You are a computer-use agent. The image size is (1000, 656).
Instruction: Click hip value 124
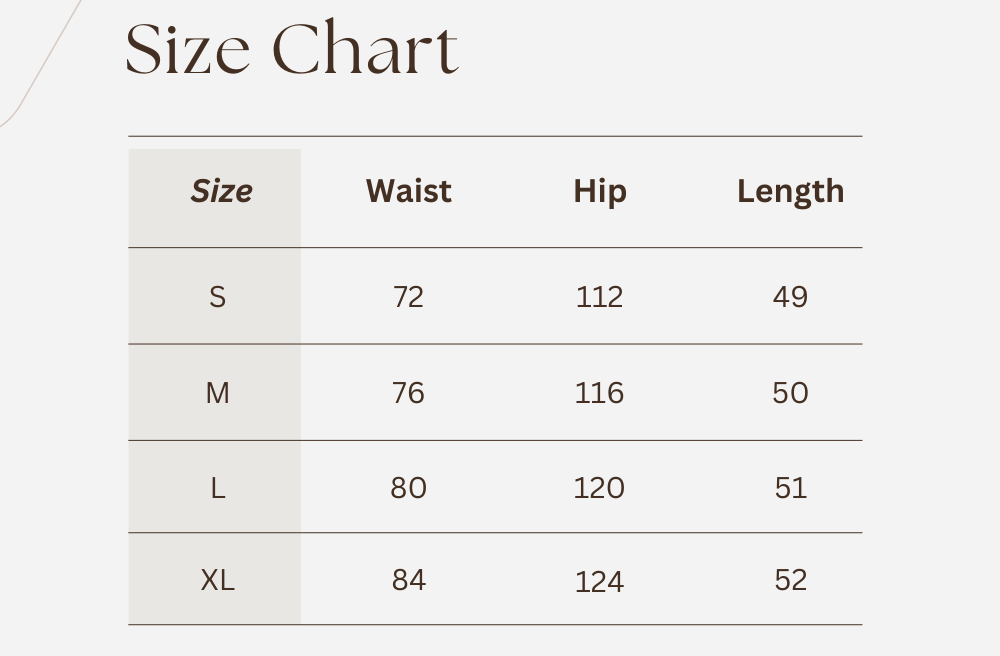599,582
